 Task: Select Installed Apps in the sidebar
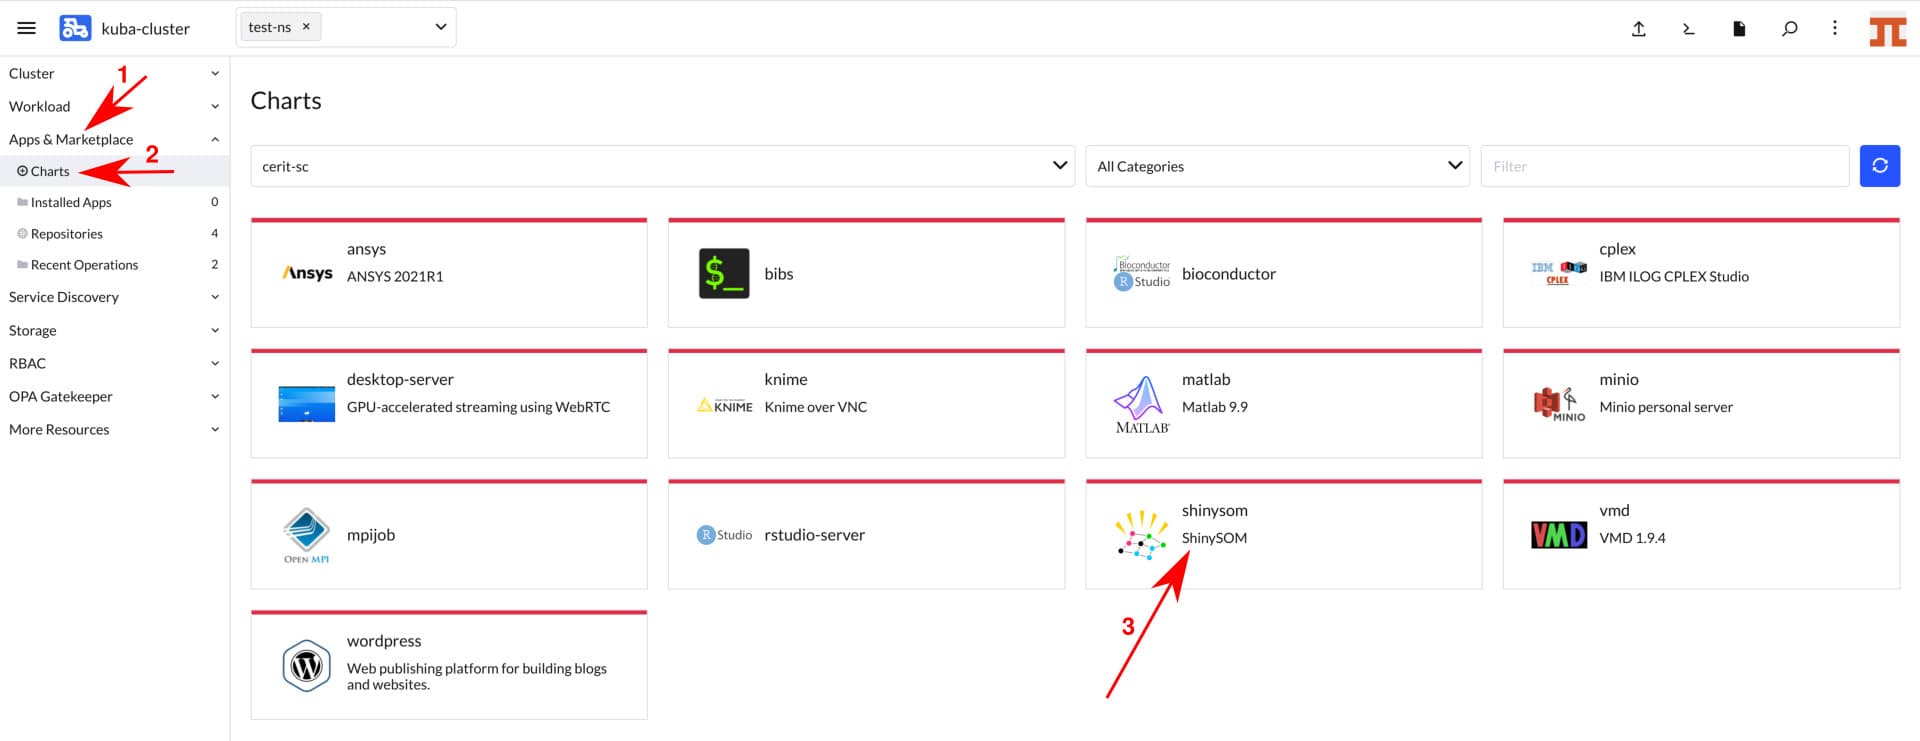pos(71,202)
